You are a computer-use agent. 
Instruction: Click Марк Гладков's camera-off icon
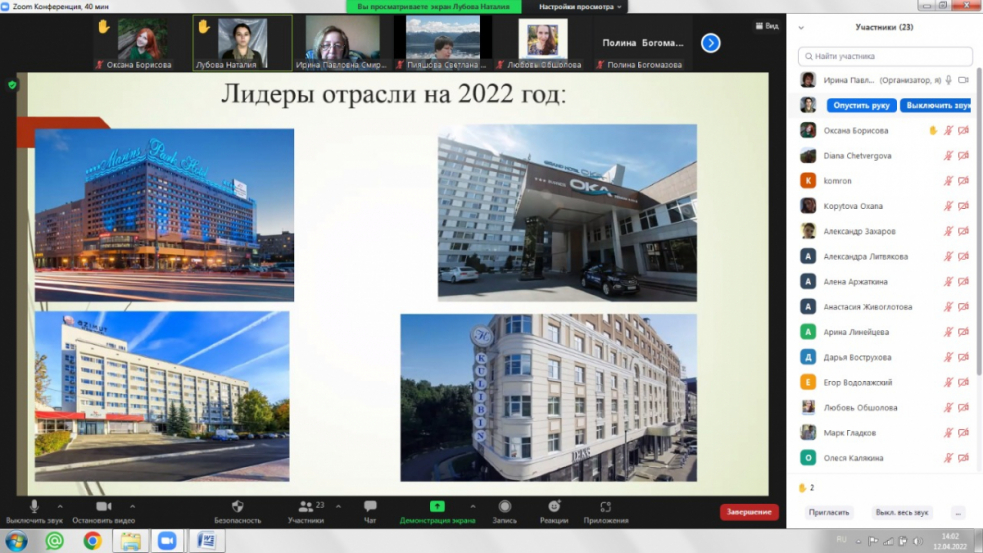click(964, 433)
